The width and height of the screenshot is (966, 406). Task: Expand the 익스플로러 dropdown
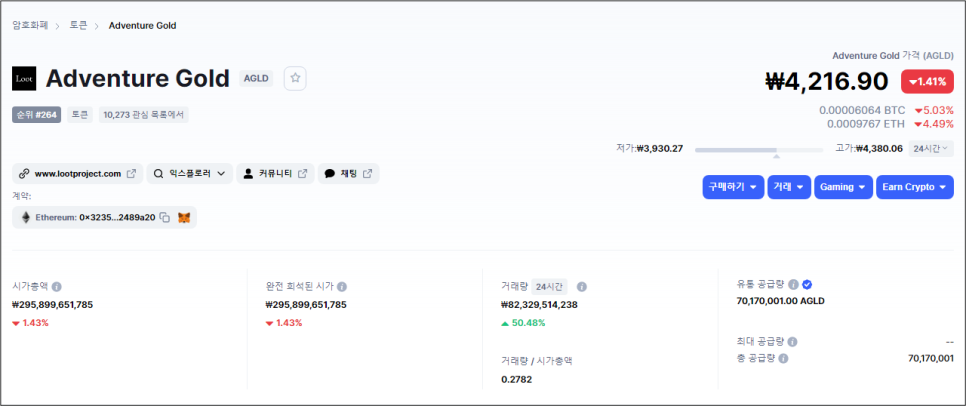(190, 174)
